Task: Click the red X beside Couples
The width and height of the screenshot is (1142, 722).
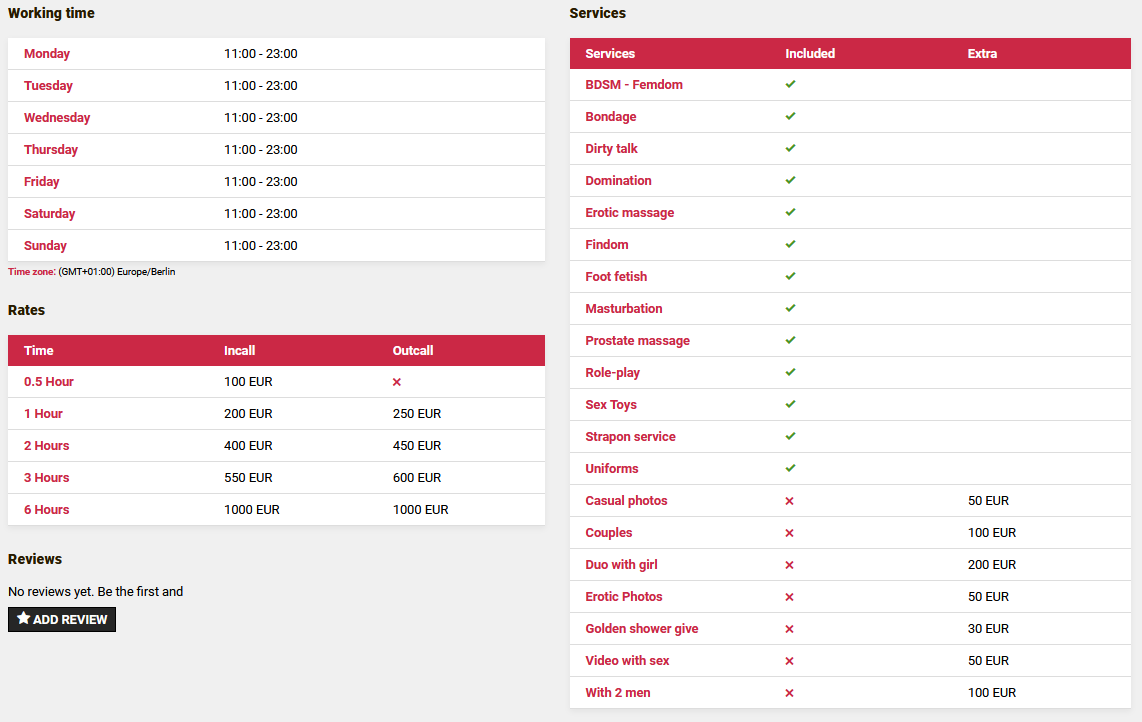Action: point(789,533)
